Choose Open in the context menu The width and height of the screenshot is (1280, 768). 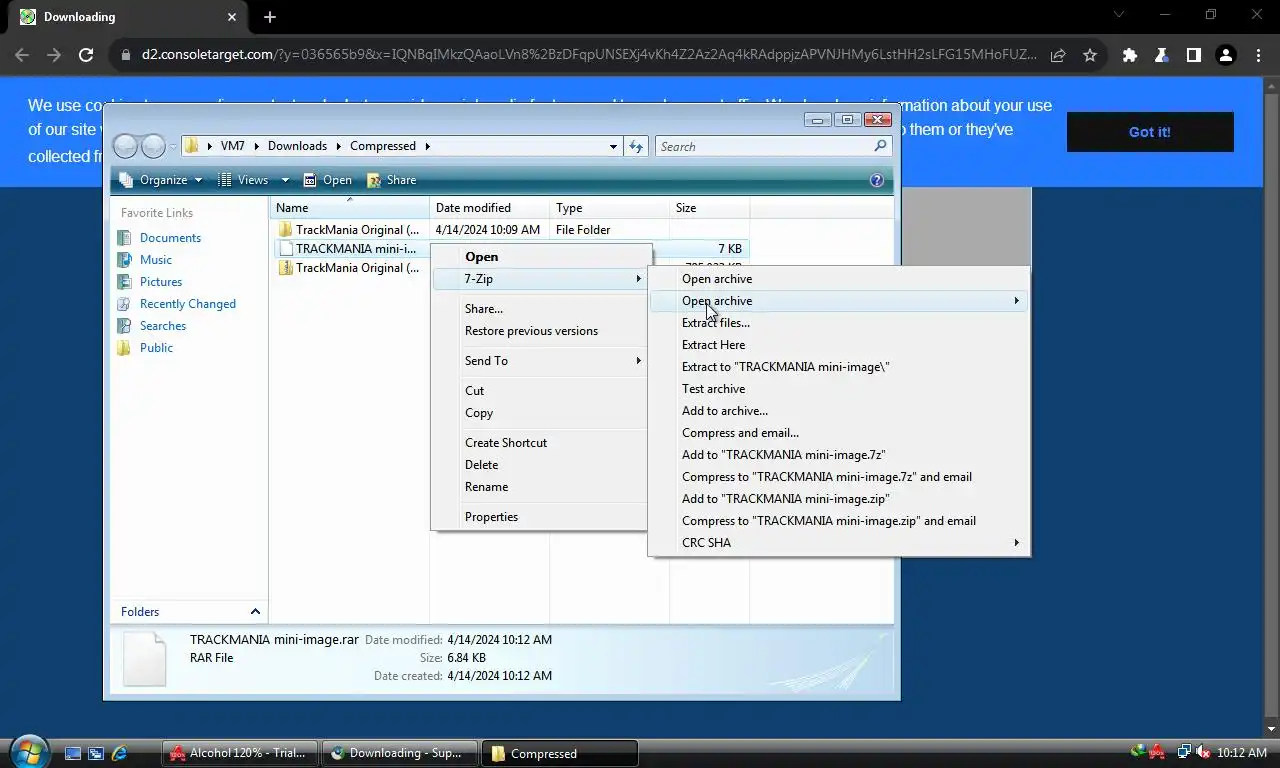pos(481,257)
